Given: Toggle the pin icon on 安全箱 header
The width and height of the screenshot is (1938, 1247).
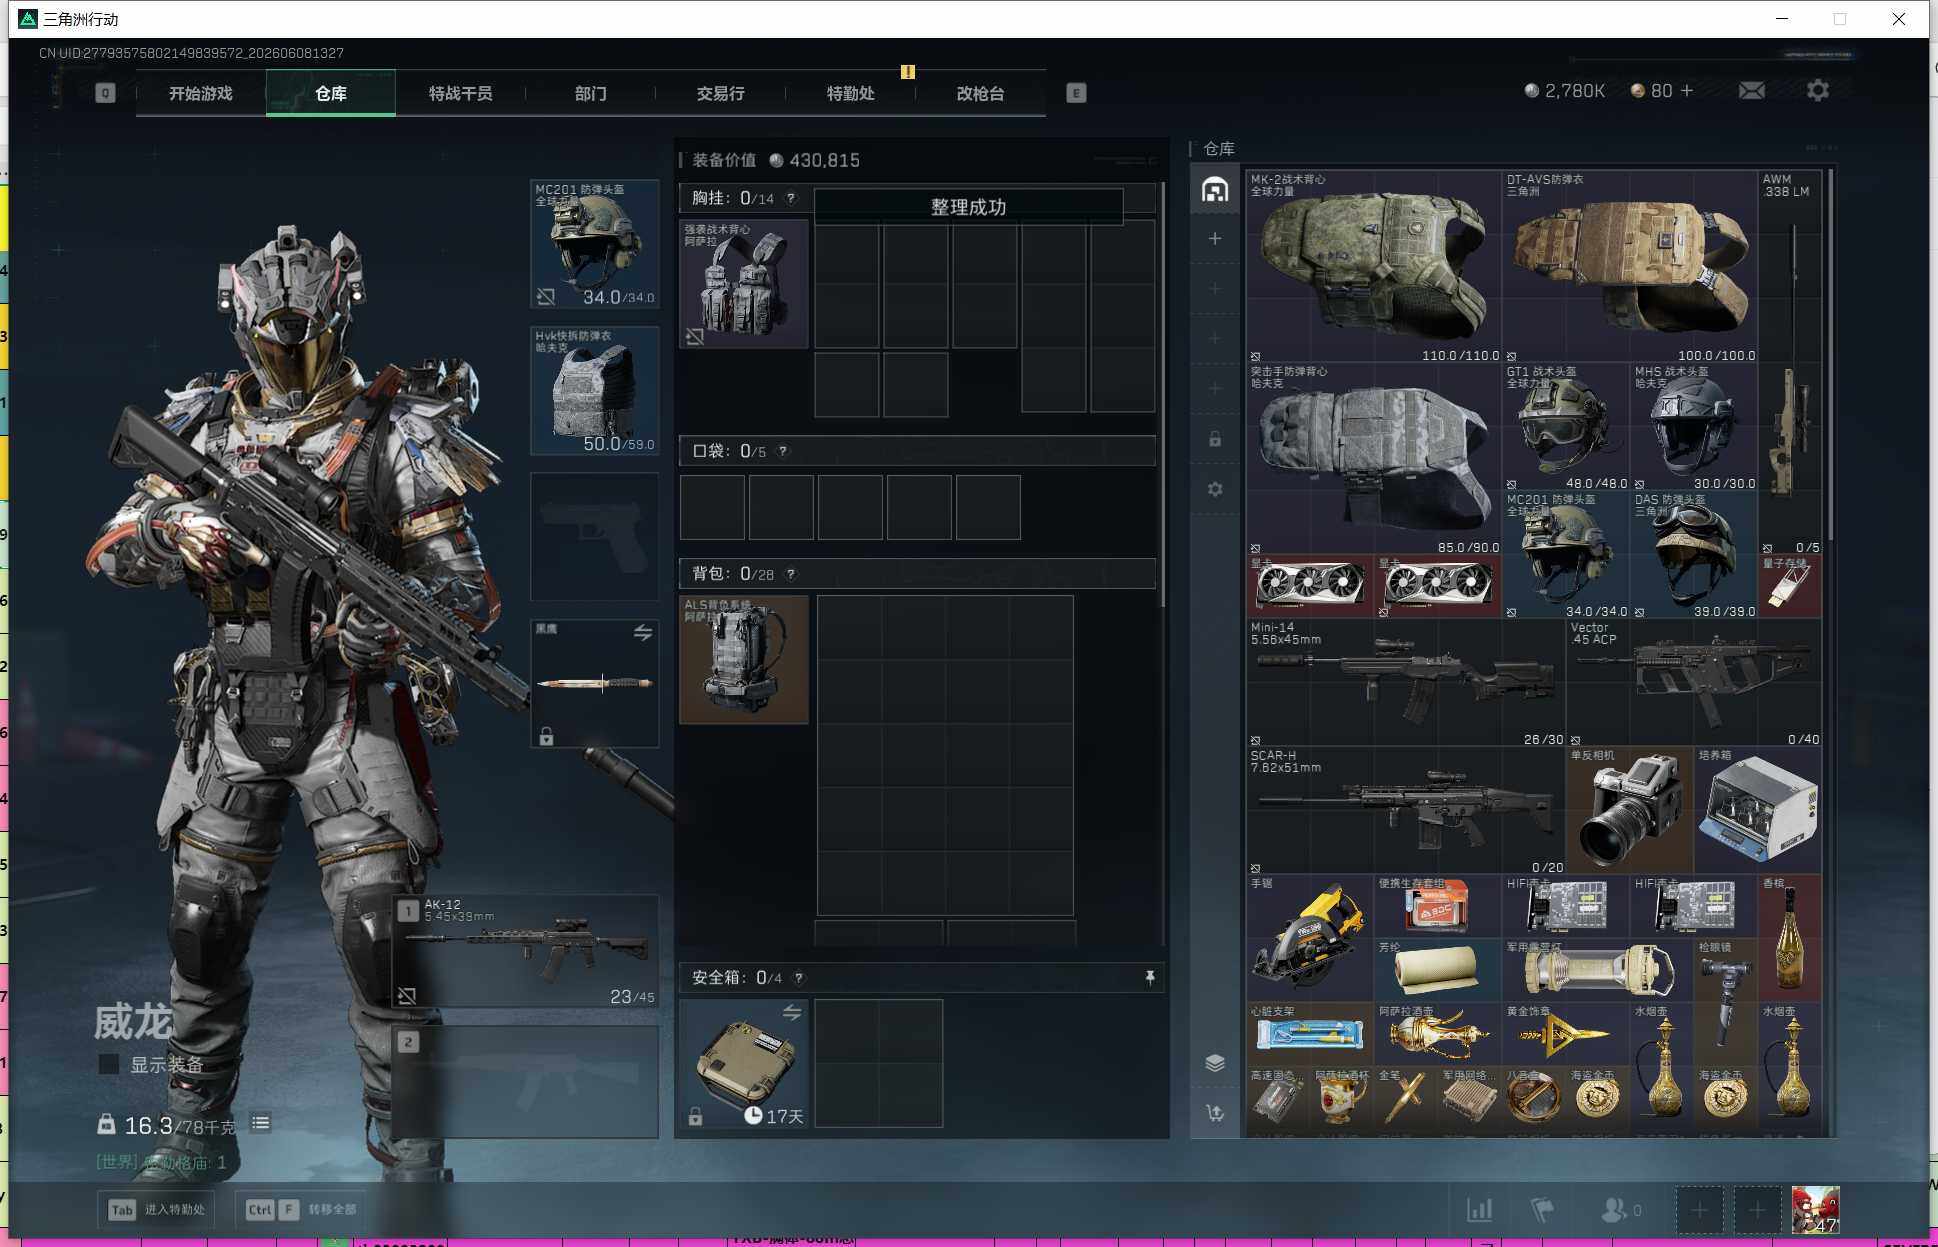Looking at the screenshot, I should click(1150, 978).
